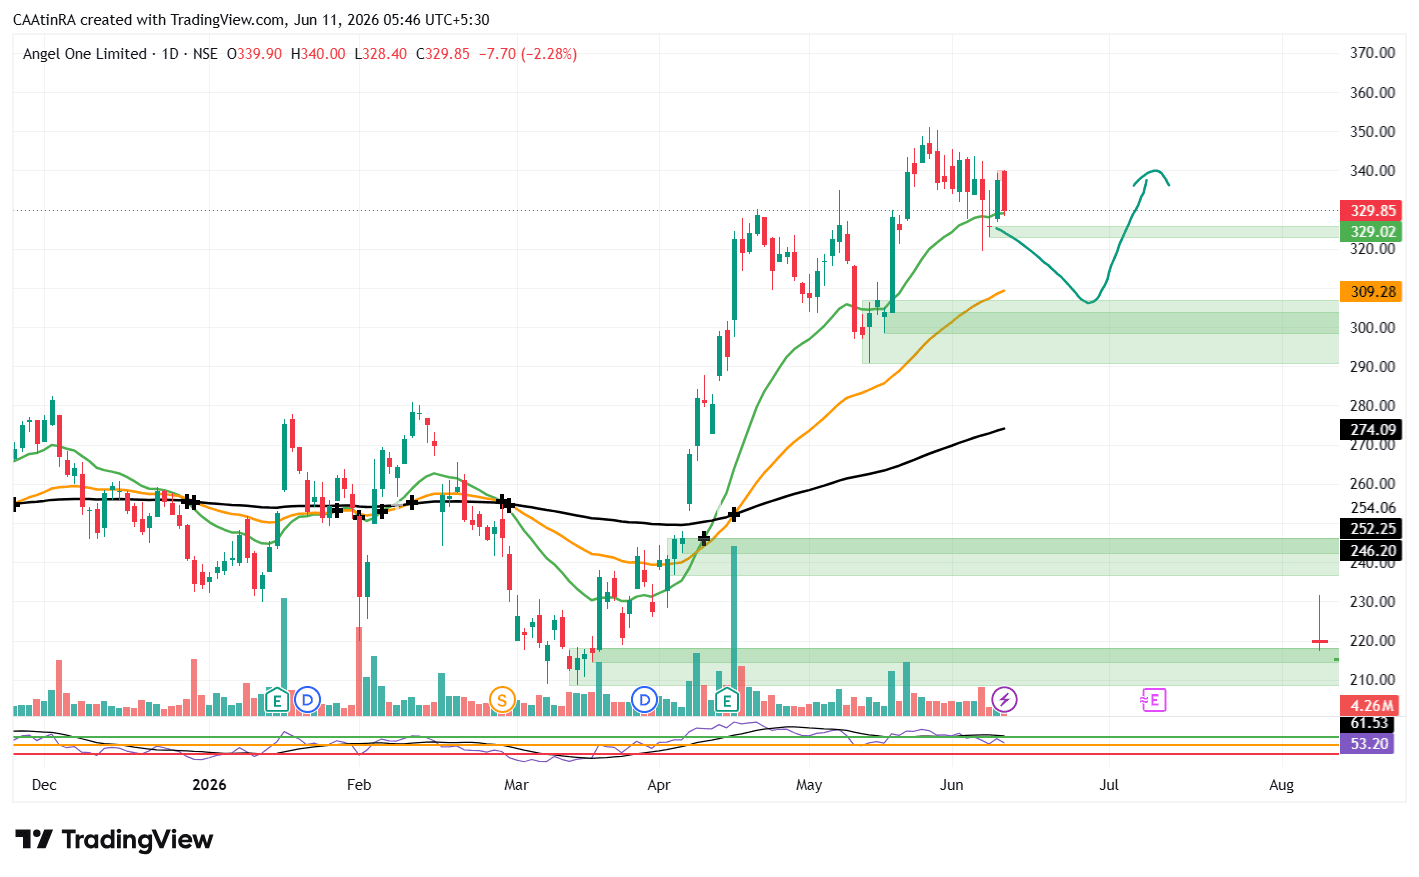Click the Mar label on time axis
1419x877 pixels.
[x=516, y=785]
